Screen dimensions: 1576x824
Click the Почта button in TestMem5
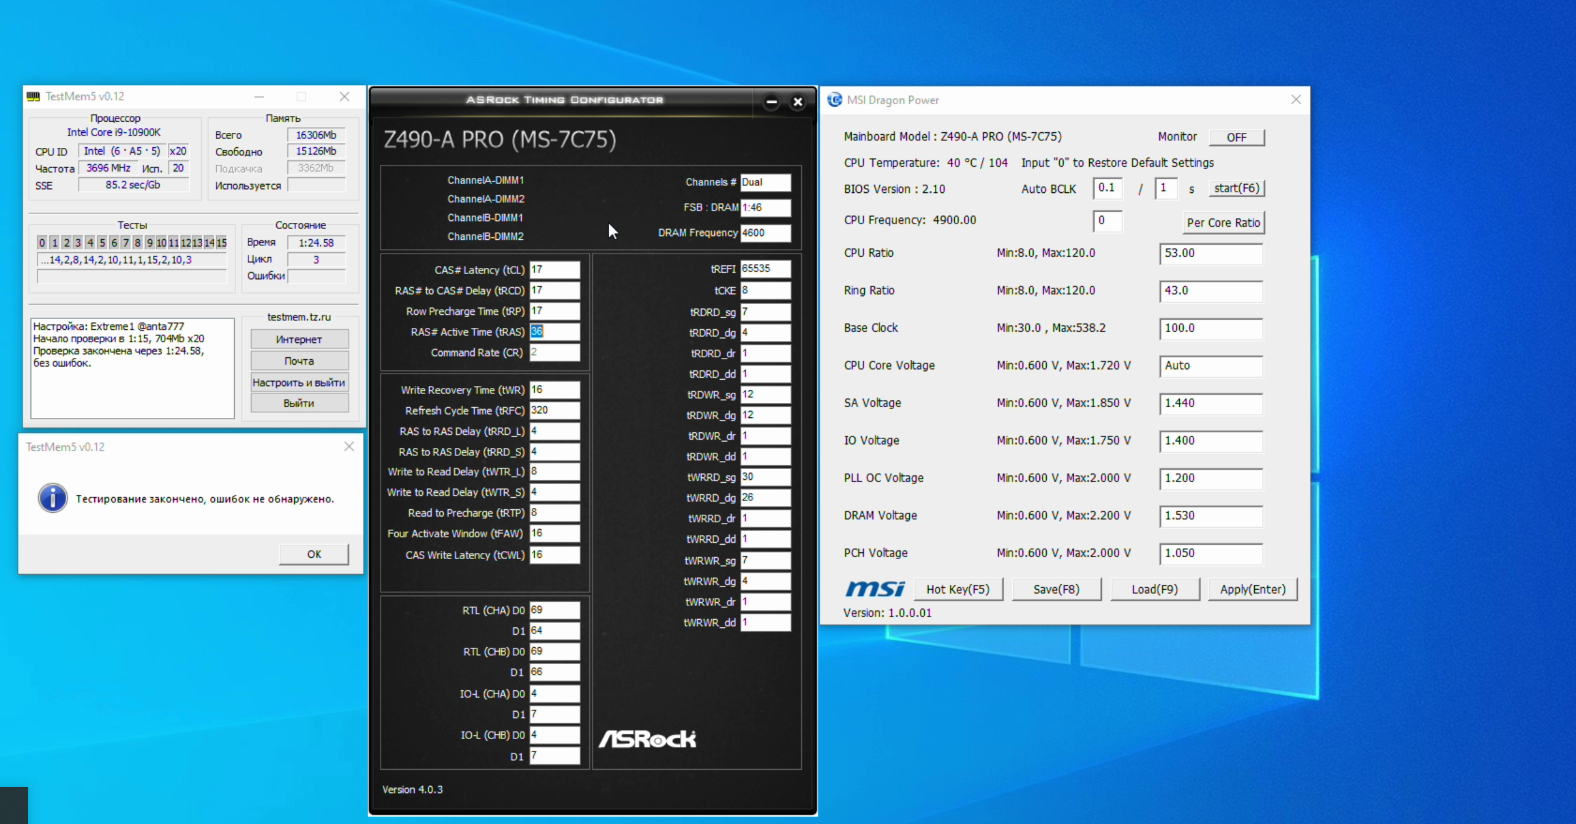tap(299, 361)
